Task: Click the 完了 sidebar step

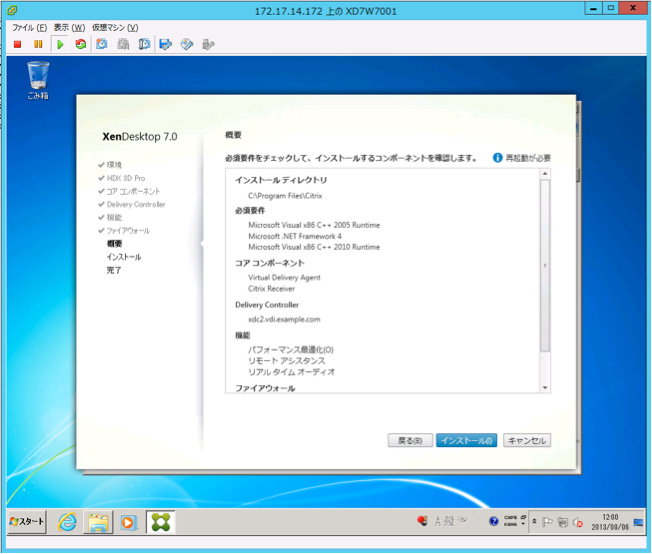Action: click(x=114, y=270)
